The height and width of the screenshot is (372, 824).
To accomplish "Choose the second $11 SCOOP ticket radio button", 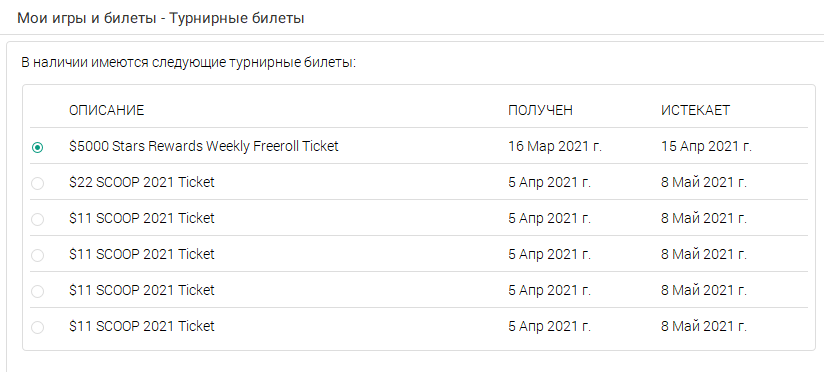I will (37, 255).
